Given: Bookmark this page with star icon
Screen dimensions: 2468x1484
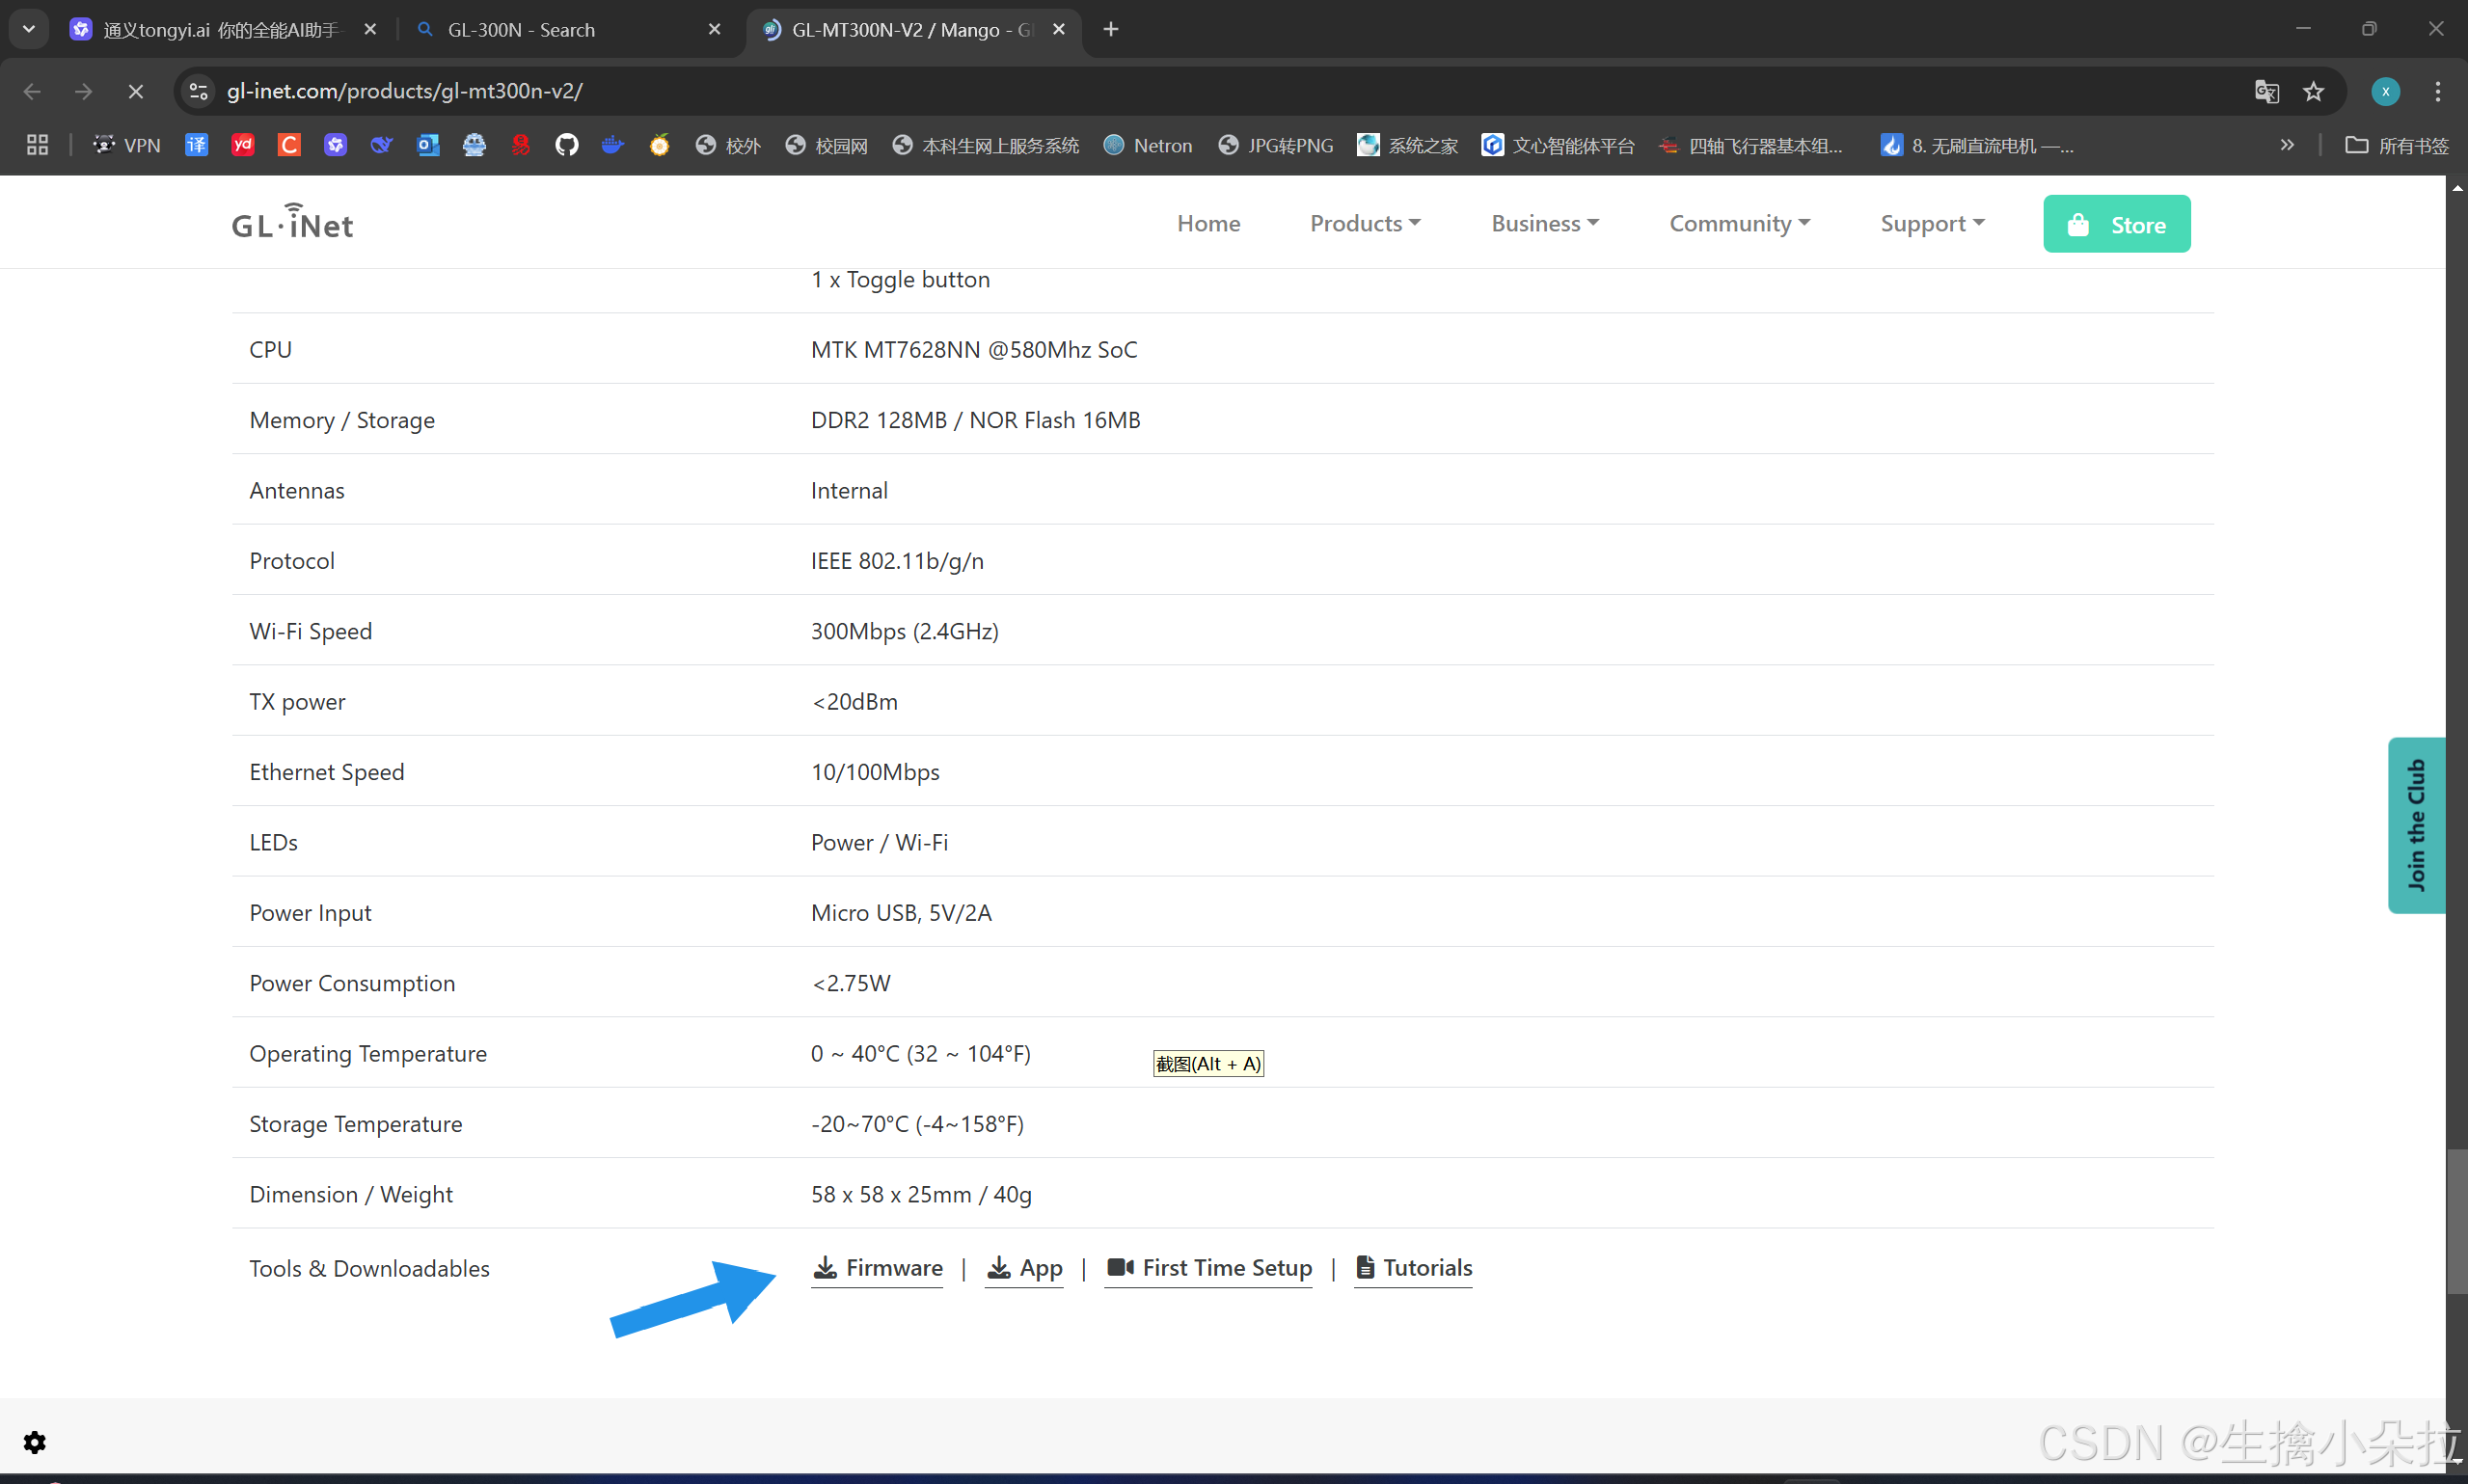Looking at the screenshot, I should pos(2313,91).
